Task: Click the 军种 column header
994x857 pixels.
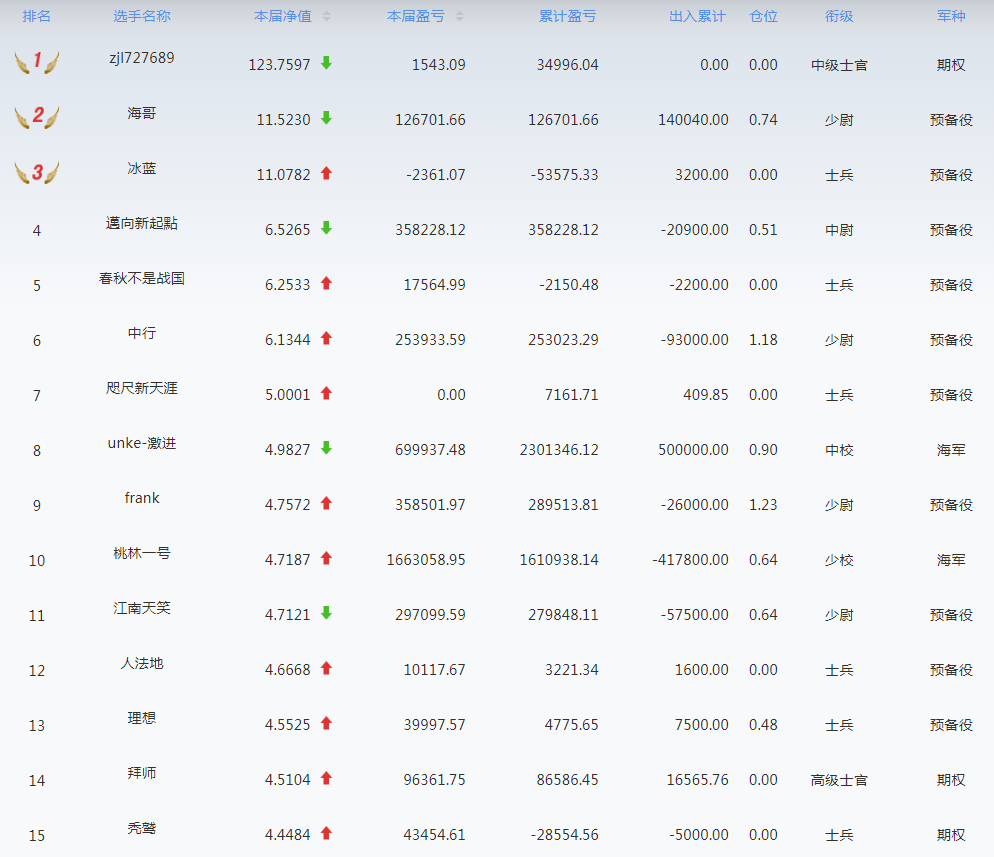Action: click(x=951, y=16)
